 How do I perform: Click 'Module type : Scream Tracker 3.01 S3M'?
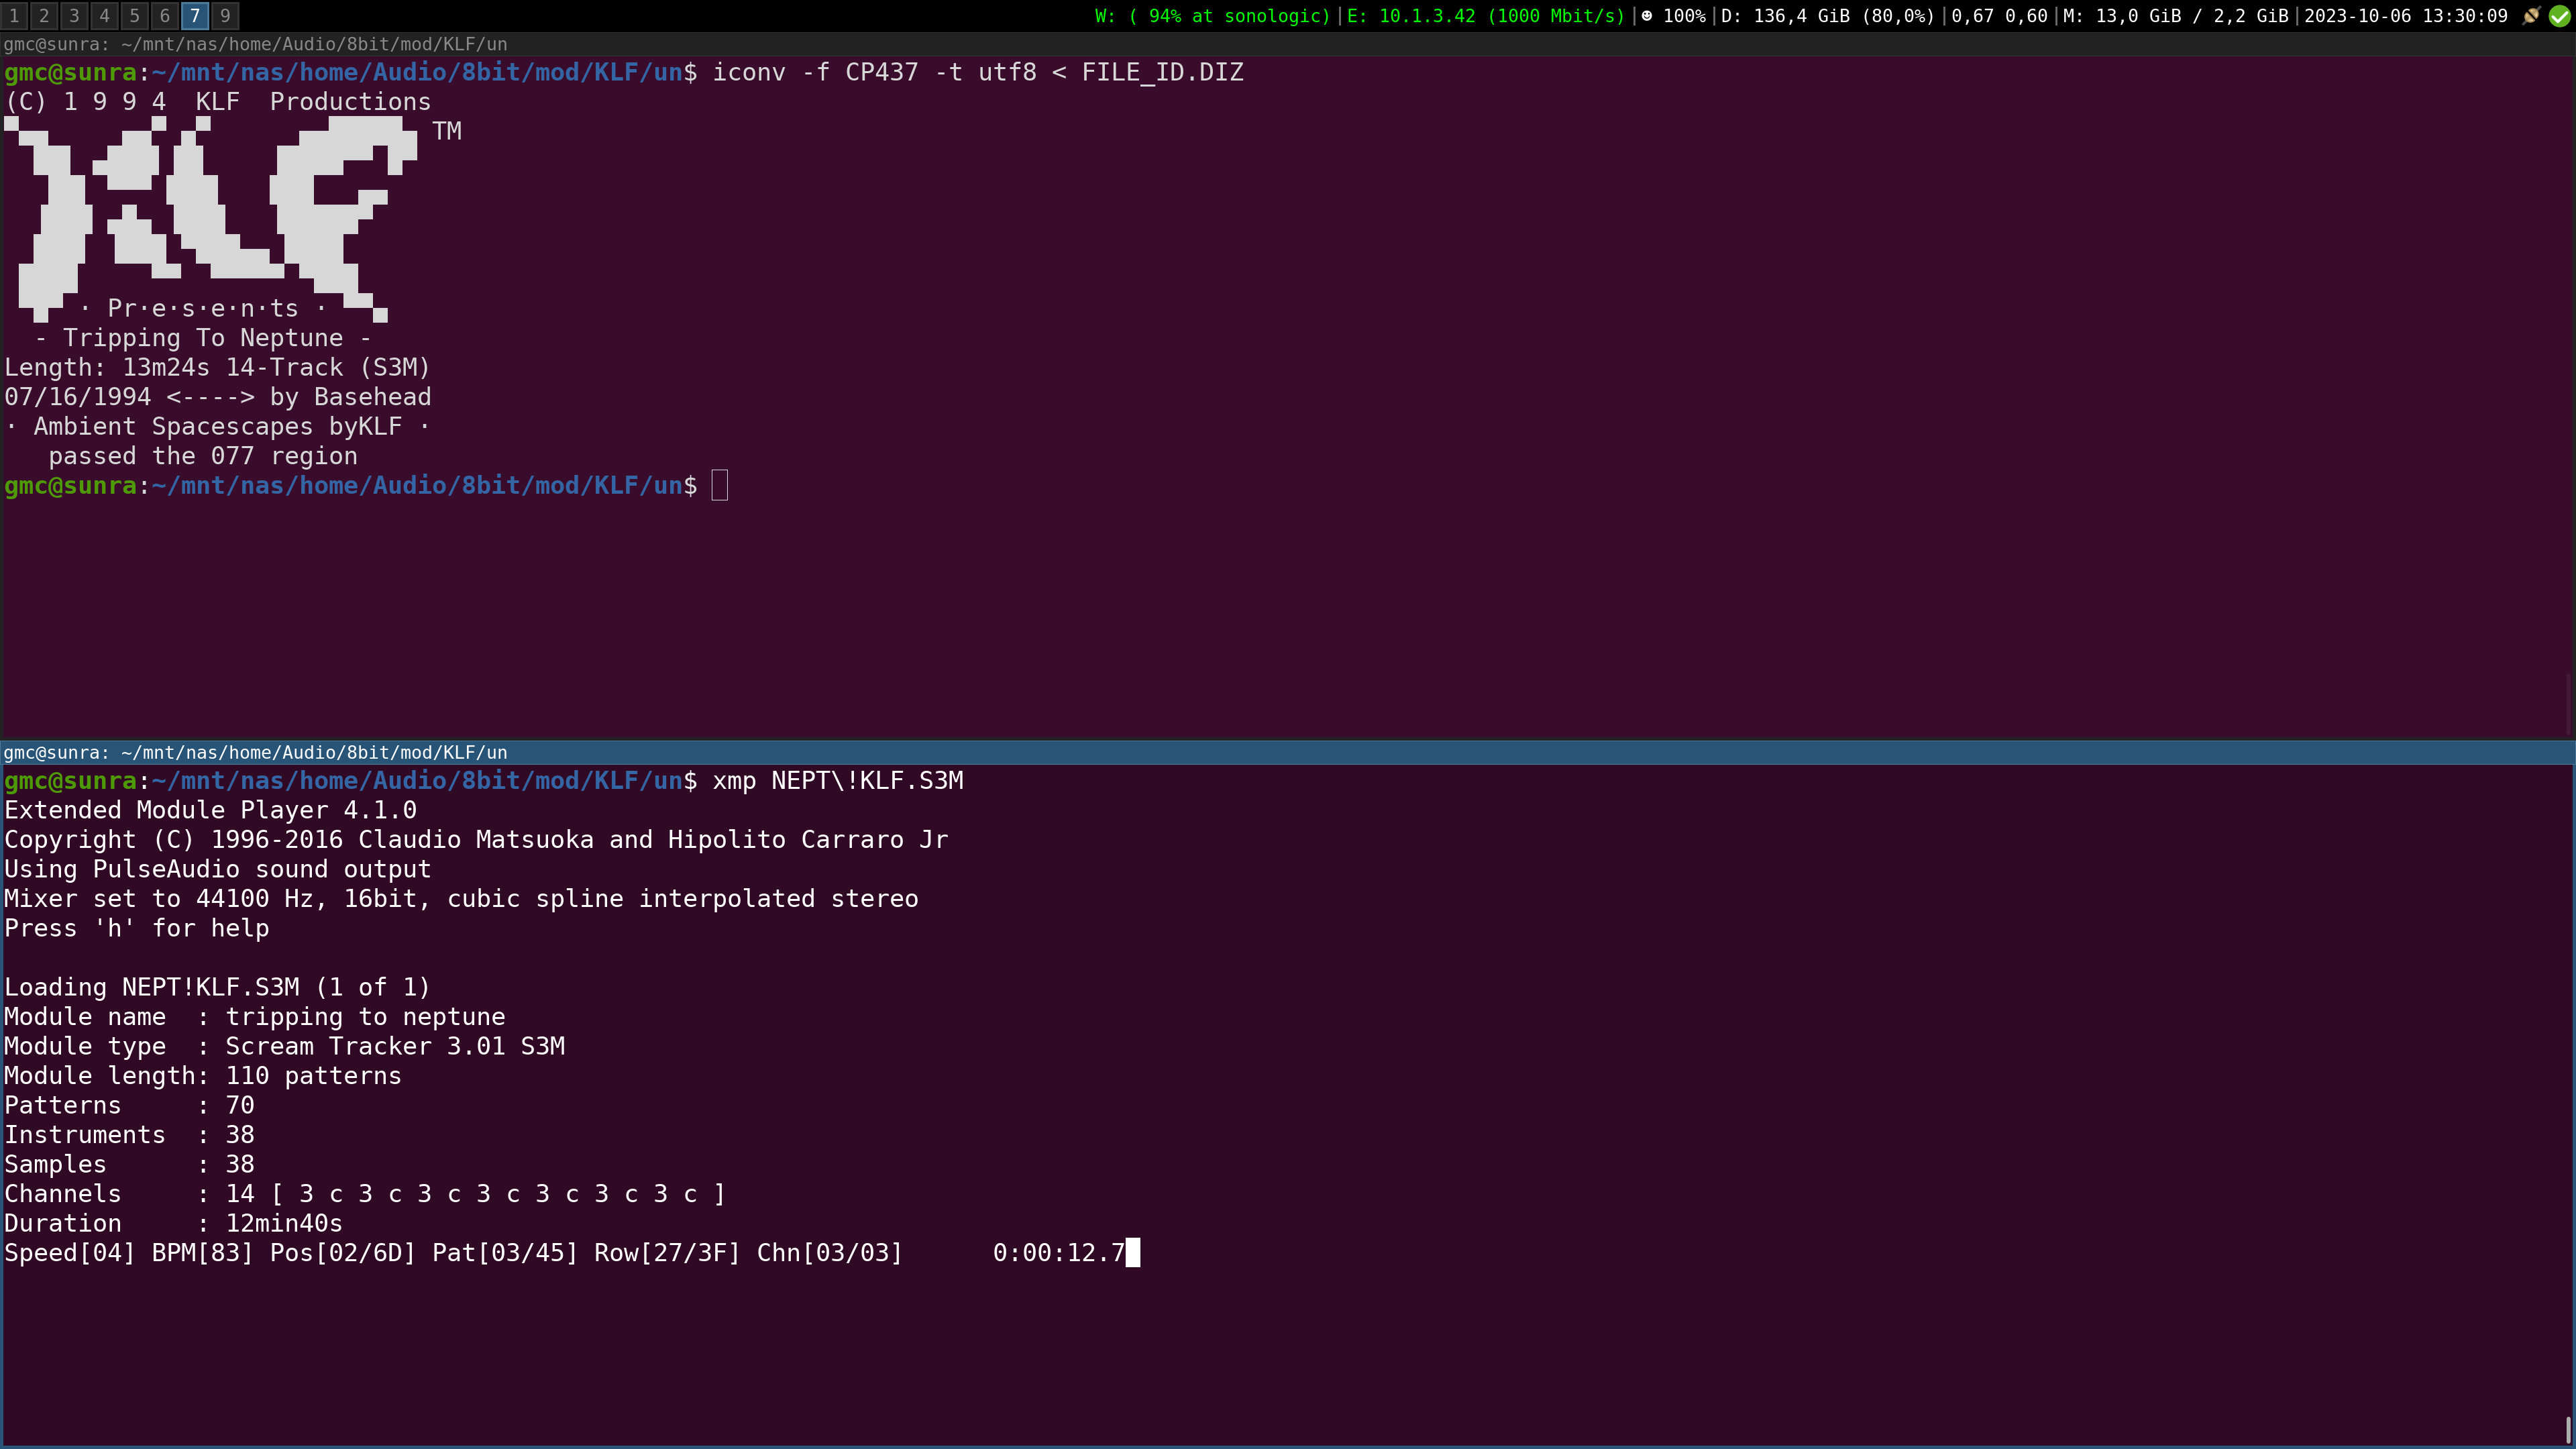(285, 1046)
